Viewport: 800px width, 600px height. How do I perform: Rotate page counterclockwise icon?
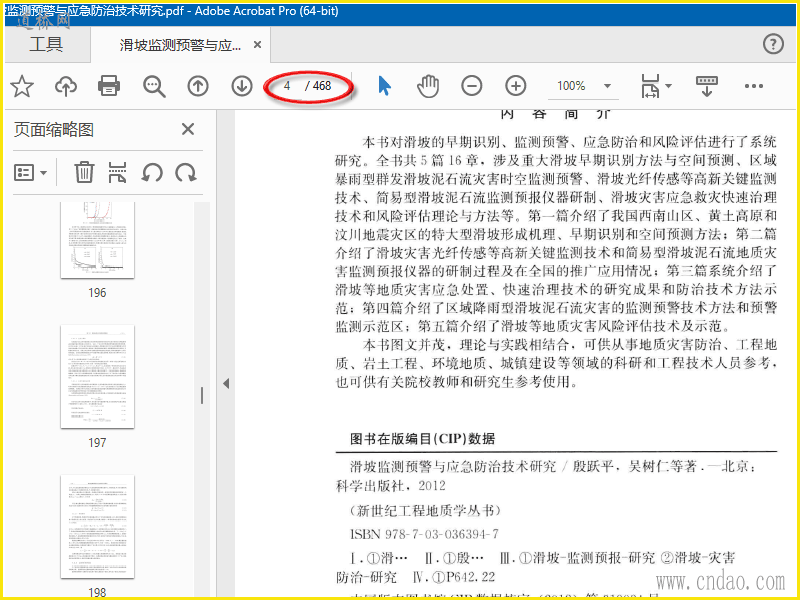(152, 172)
